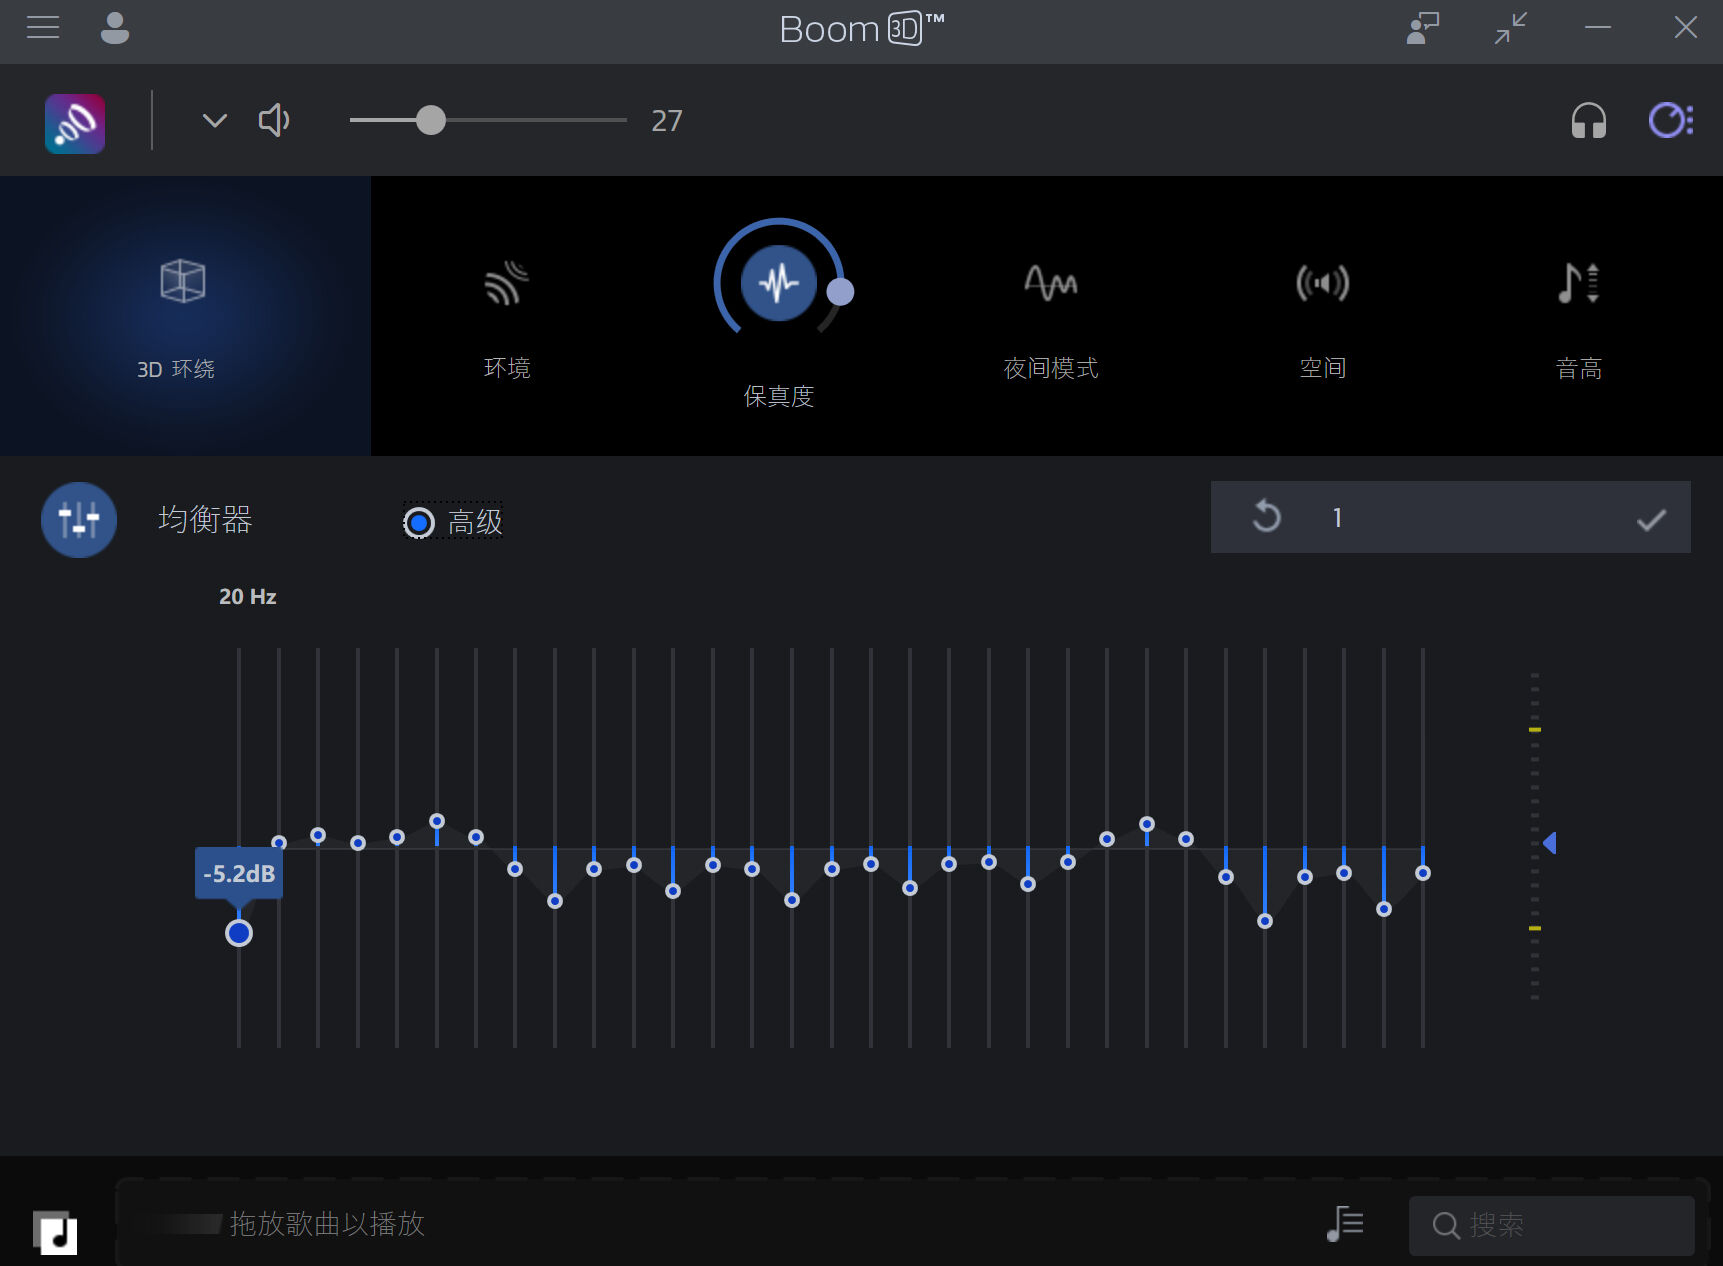This screenshot has height=1266, width=1723.
Task: Confirm preset with the checkmark button
Action: (1650, 519)
